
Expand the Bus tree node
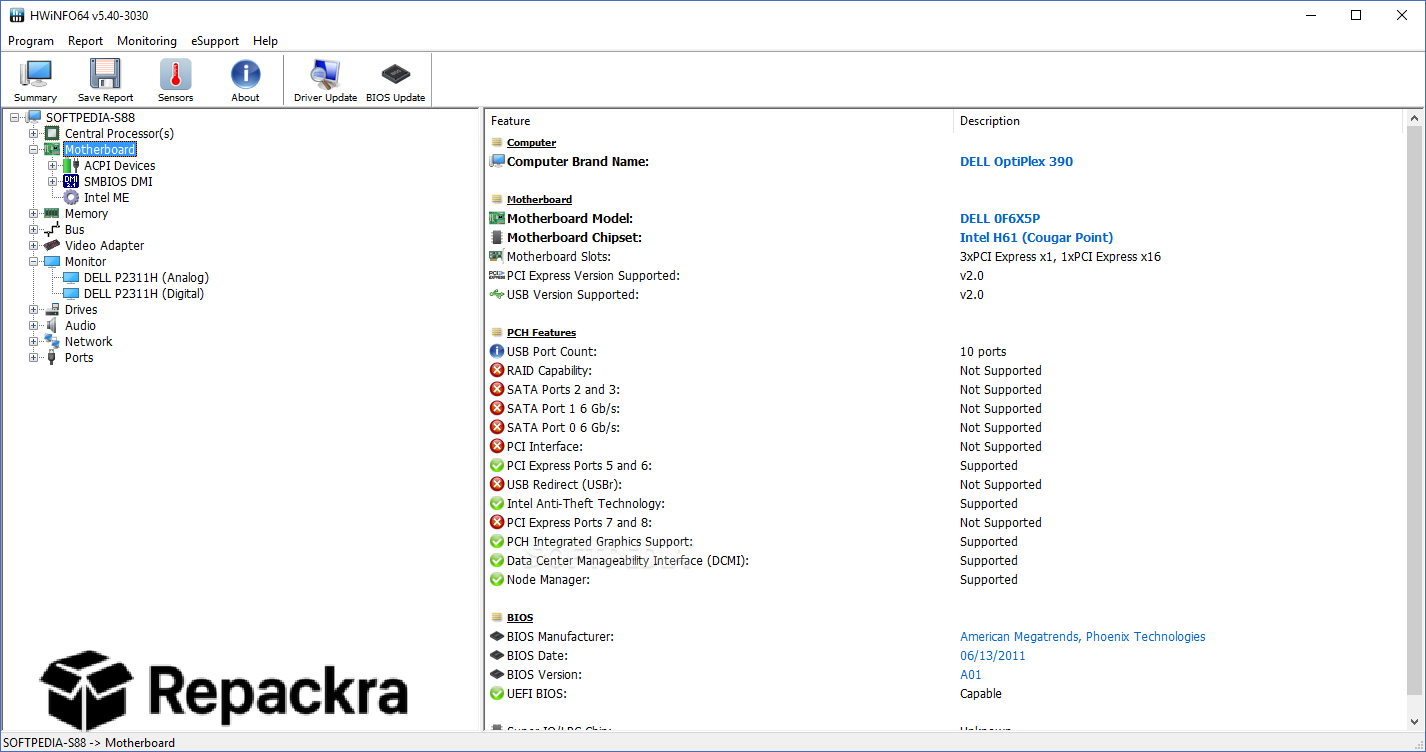pyautogui.click(x=34, y=230)
